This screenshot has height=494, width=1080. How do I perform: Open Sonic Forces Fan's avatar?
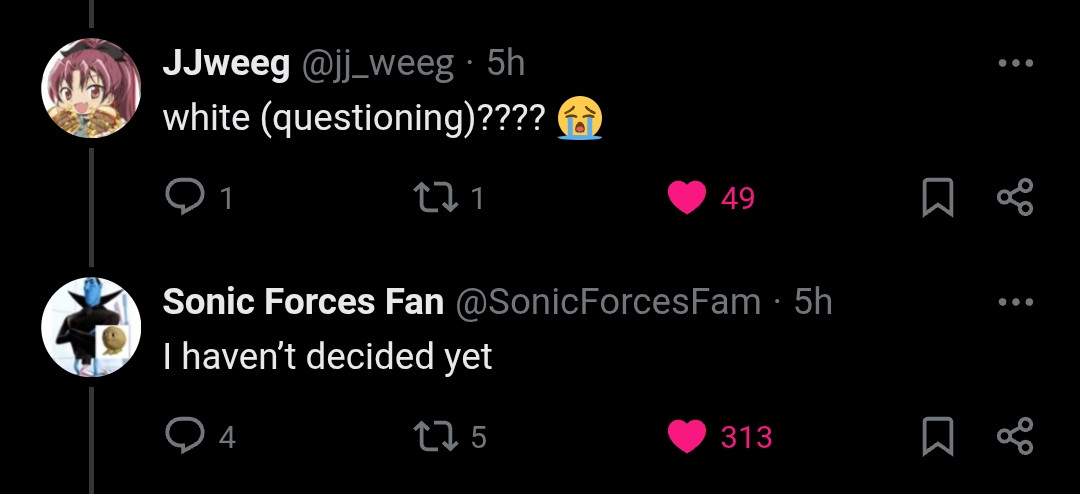tap(91, 327)
